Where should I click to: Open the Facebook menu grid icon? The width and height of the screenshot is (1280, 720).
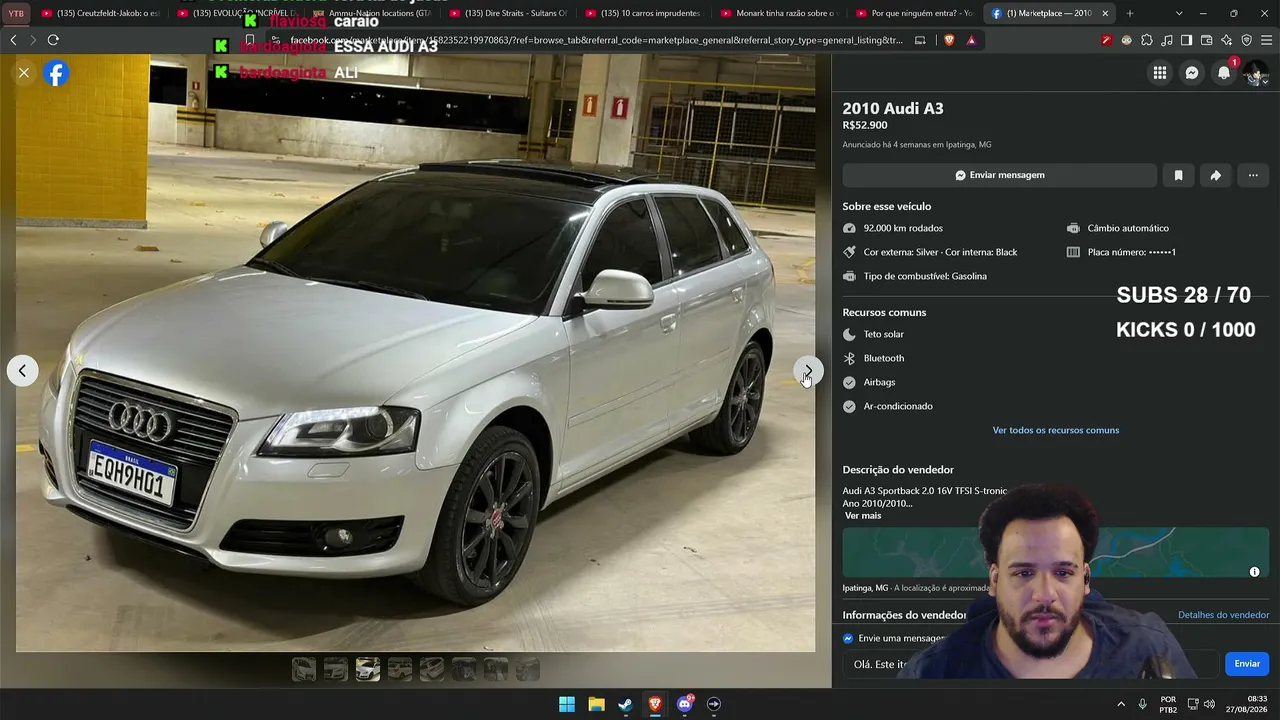(x=1160, y=73)
